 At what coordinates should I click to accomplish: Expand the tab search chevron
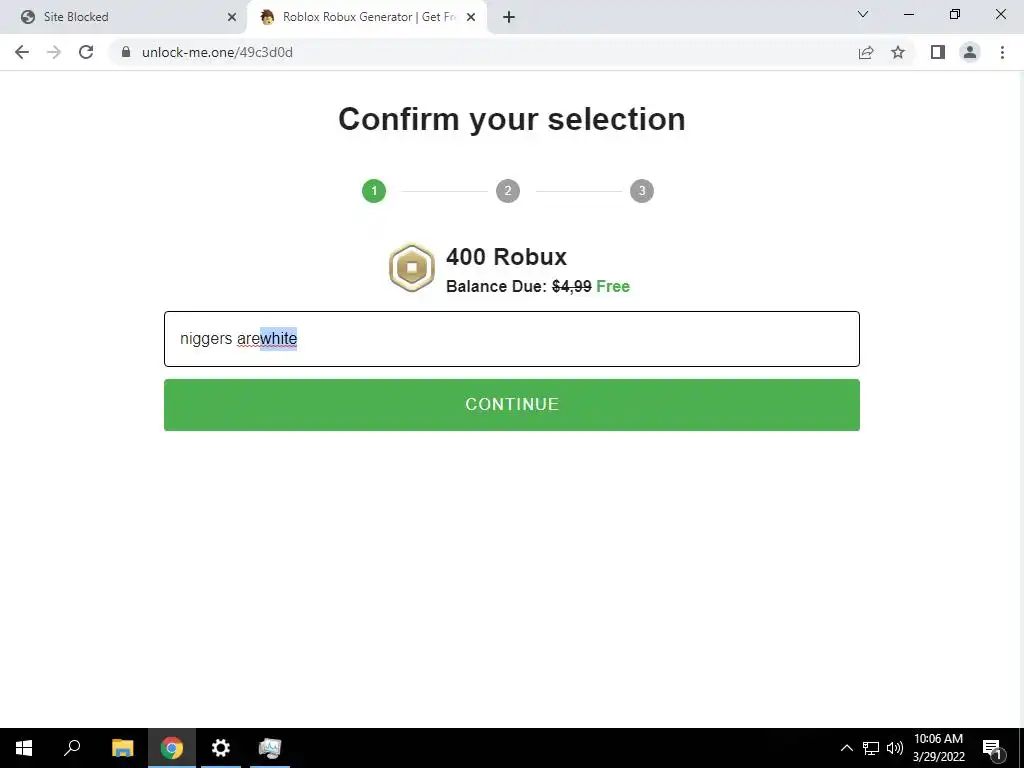(863, 14)
